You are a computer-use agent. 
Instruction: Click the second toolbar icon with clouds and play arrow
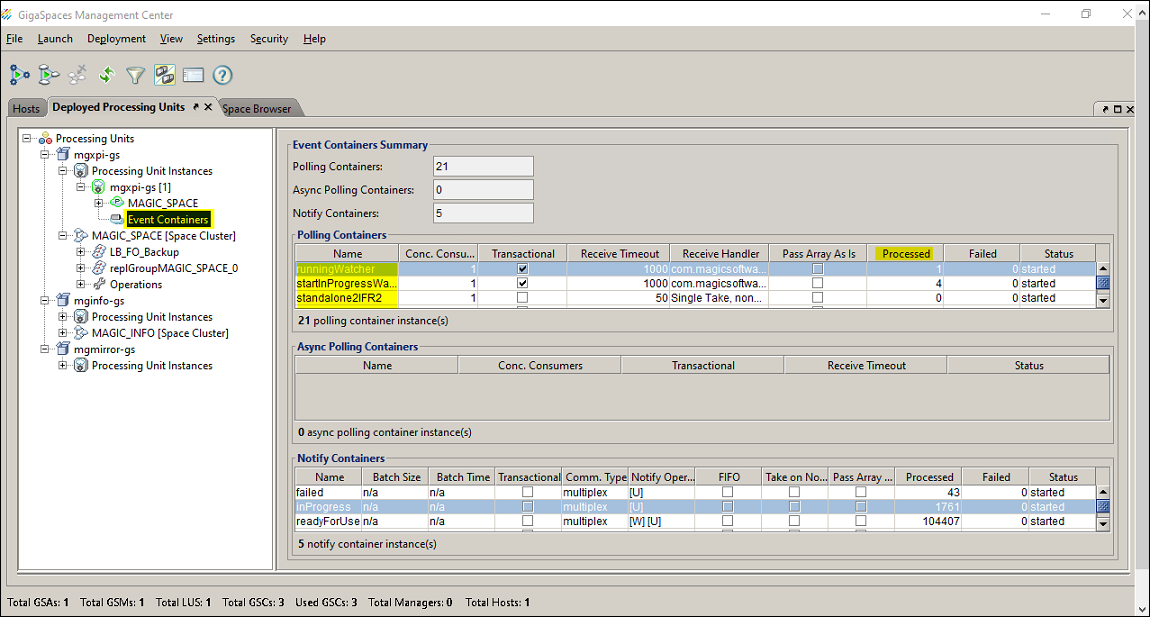(49, 75)
